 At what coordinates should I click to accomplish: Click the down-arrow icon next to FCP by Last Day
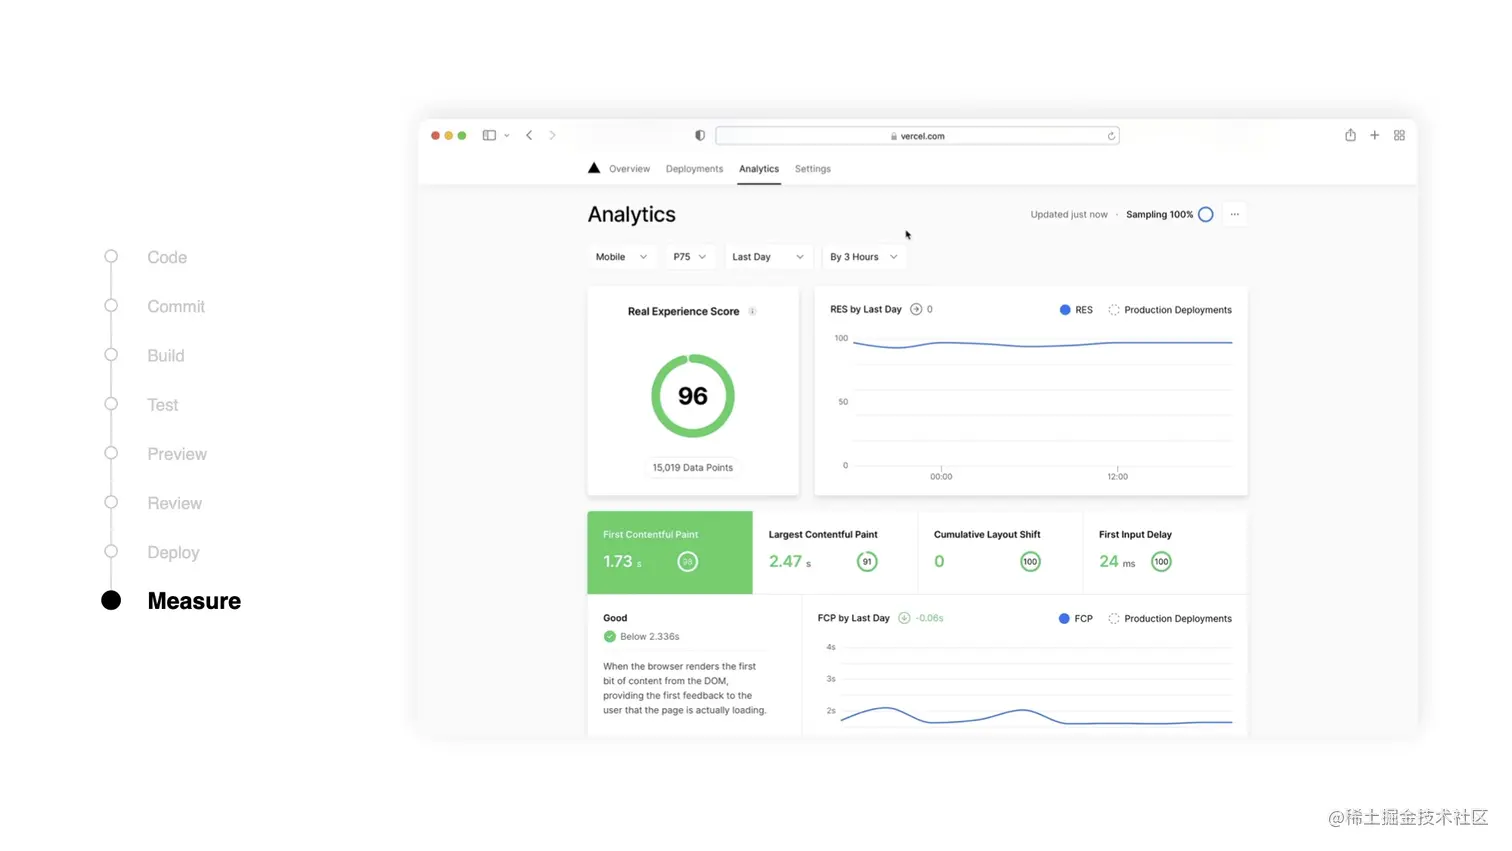[x=904, y=618]
